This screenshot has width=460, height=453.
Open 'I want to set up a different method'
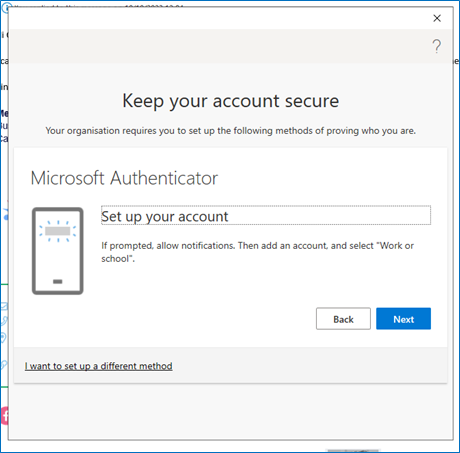coord(98,366)
